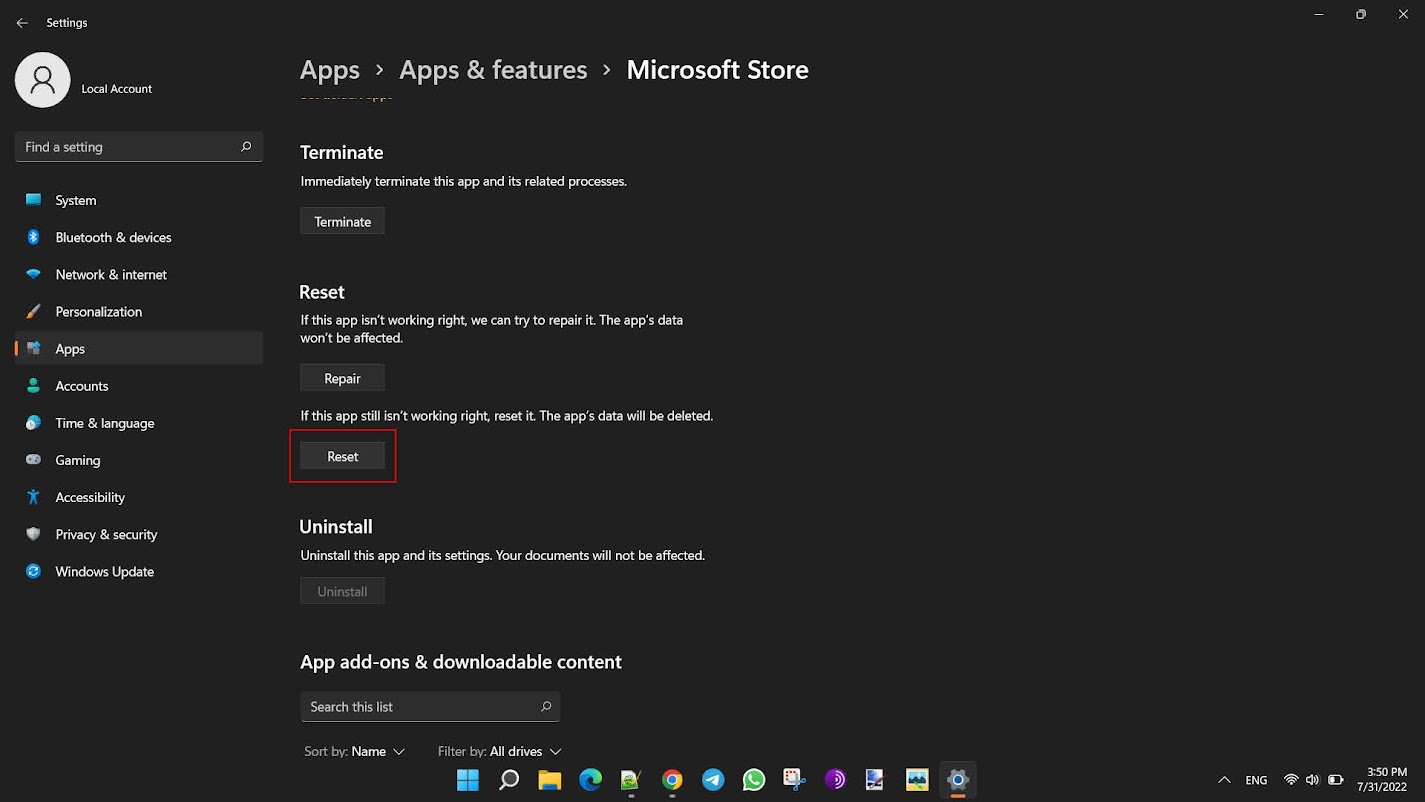Open Microsoft Edge from the taskbar
The height and width of the screenshot is (802, 1425).
[590, 779]
